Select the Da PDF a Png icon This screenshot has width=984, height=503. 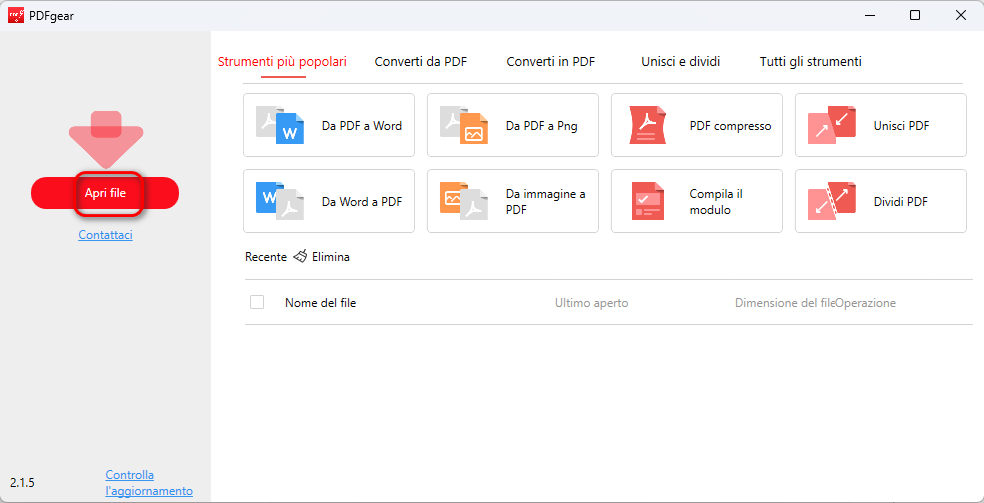pos(464,126)
